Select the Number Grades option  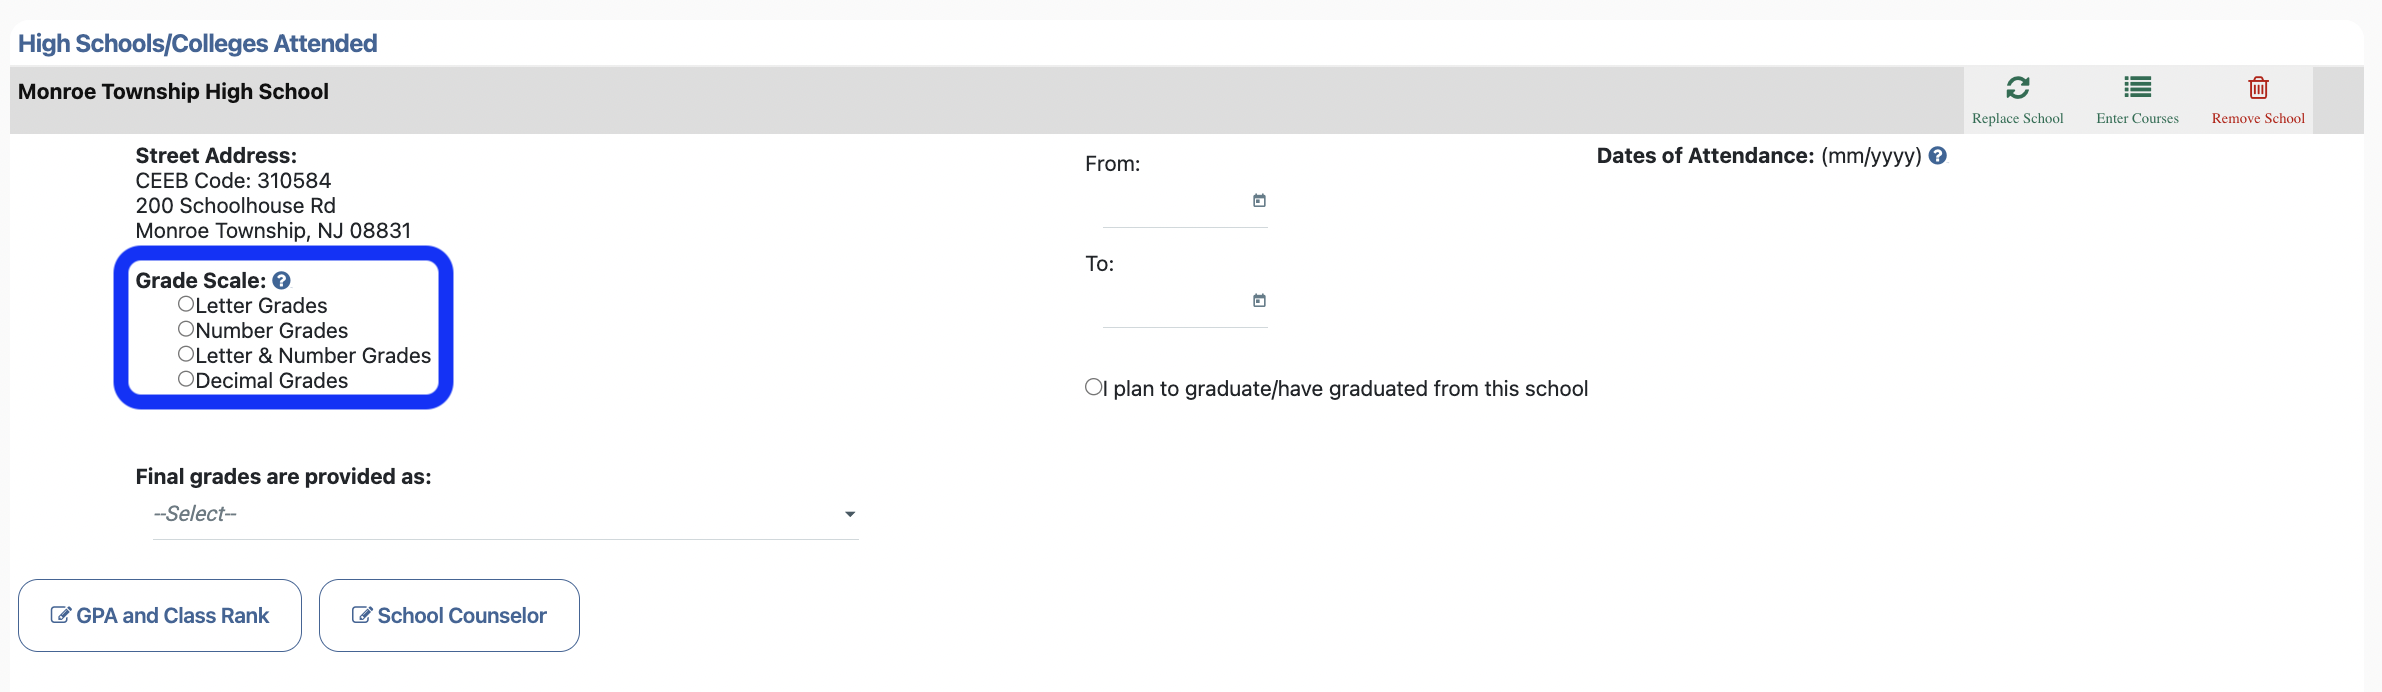(x=185, y=328)
